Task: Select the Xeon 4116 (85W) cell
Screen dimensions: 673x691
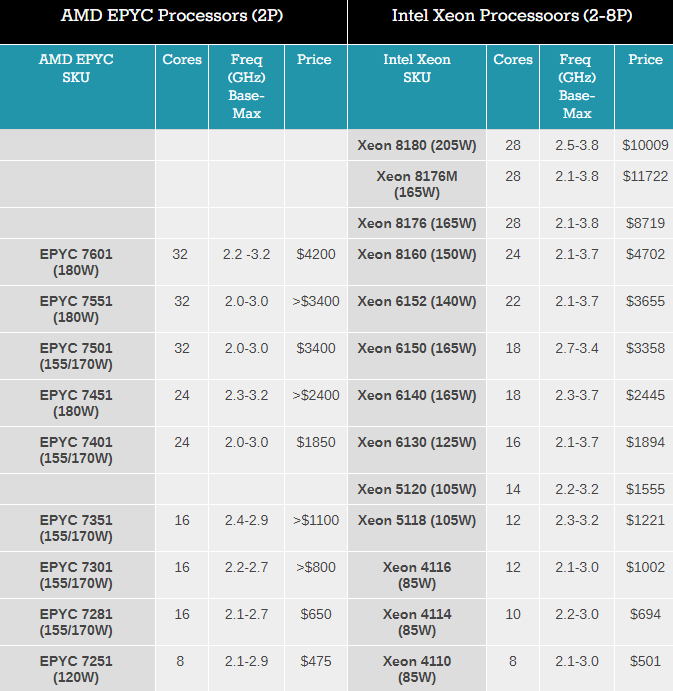Action: pos(416,576)
